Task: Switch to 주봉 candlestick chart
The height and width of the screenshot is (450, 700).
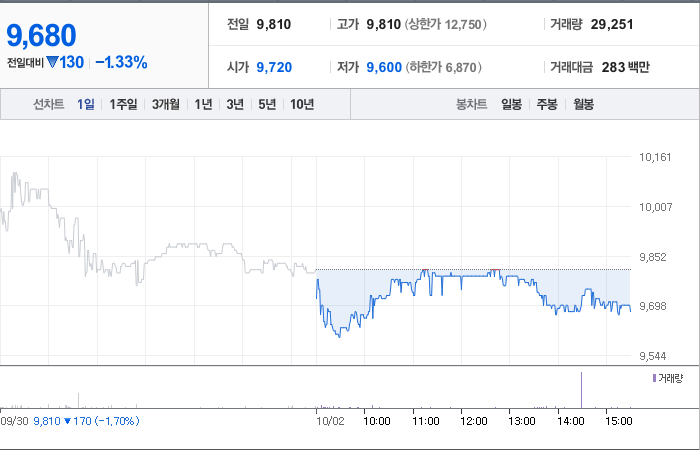Action: (x=547, y=104)
